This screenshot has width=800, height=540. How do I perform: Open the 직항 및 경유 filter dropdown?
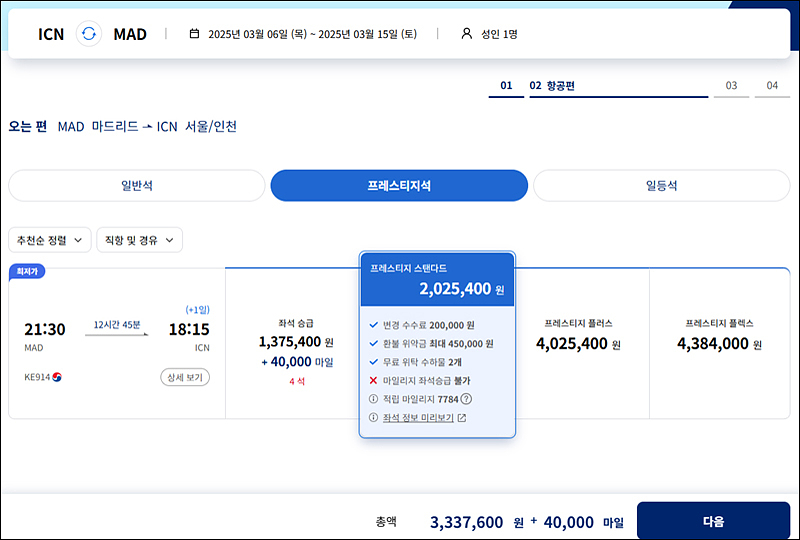(139, 240)
